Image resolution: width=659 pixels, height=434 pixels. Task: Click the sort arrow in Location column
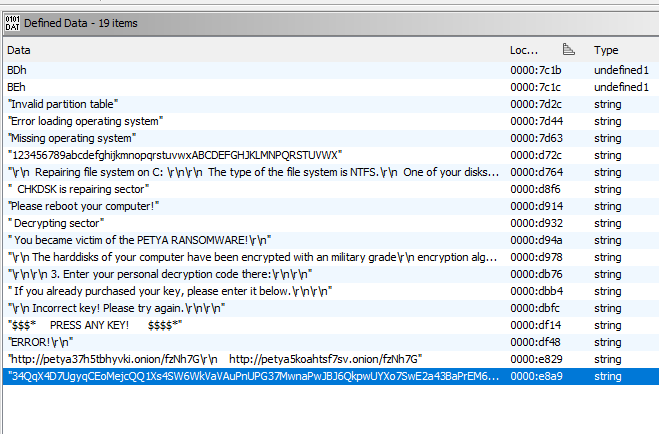569,49
